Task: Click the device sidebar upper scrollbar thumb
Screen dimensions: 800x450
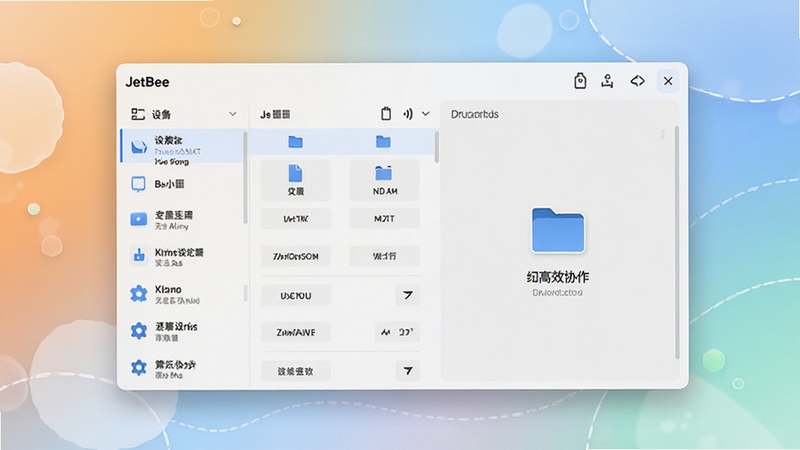Action: [x=245, y=178]
